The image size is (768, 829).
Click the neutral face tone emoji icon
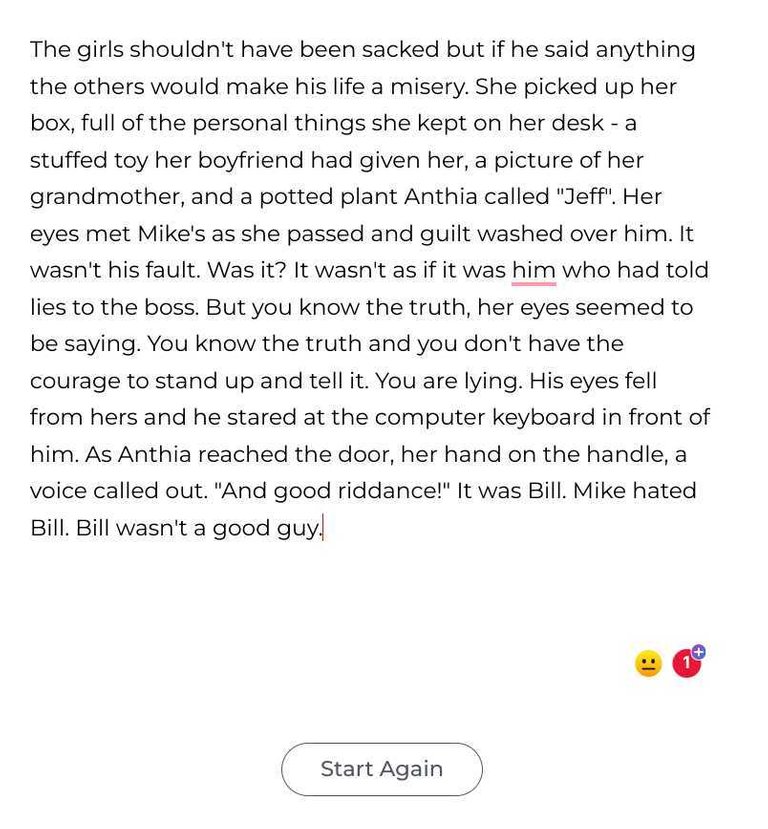[648, 664]
